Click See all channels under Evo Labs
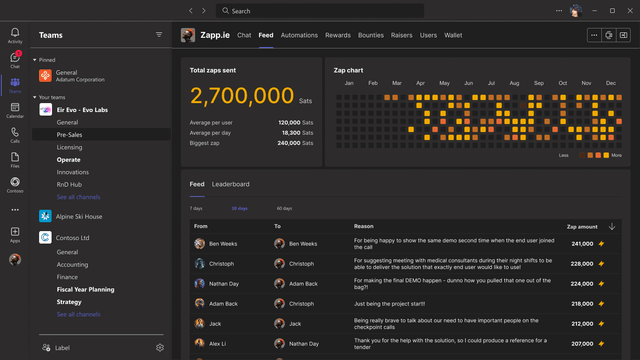The width and height of the screenshot is (640, 360). point(78,197)
